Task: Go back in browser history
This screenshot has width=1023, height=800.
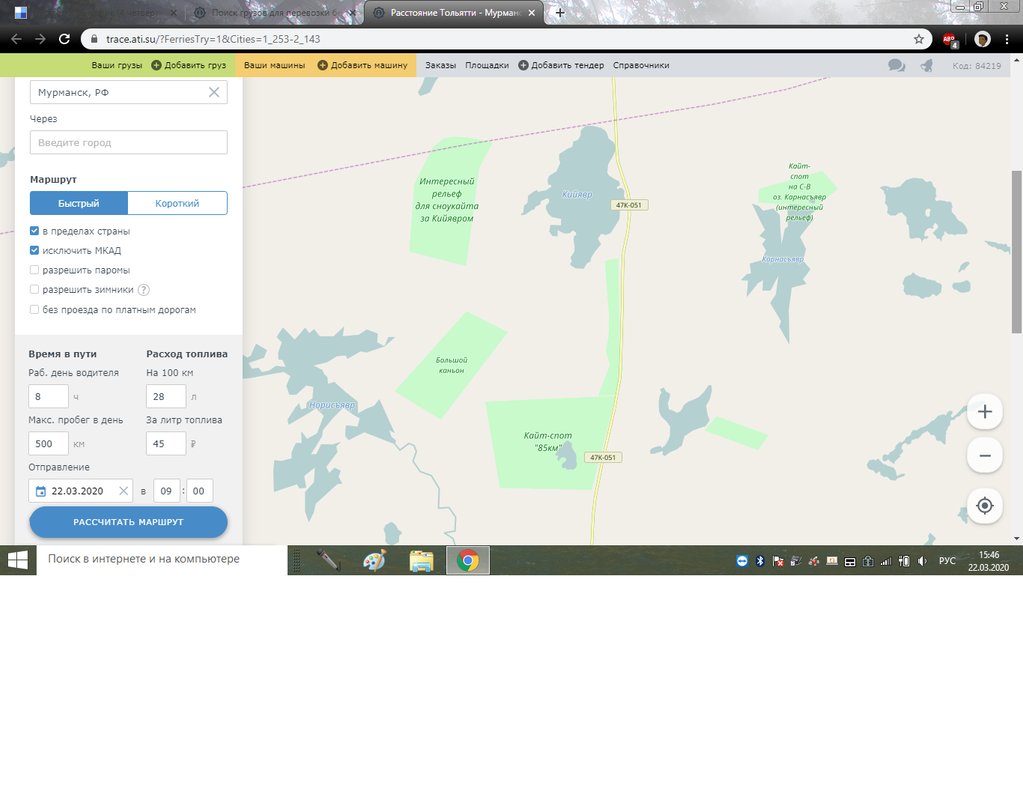Action: coord(16,39)
